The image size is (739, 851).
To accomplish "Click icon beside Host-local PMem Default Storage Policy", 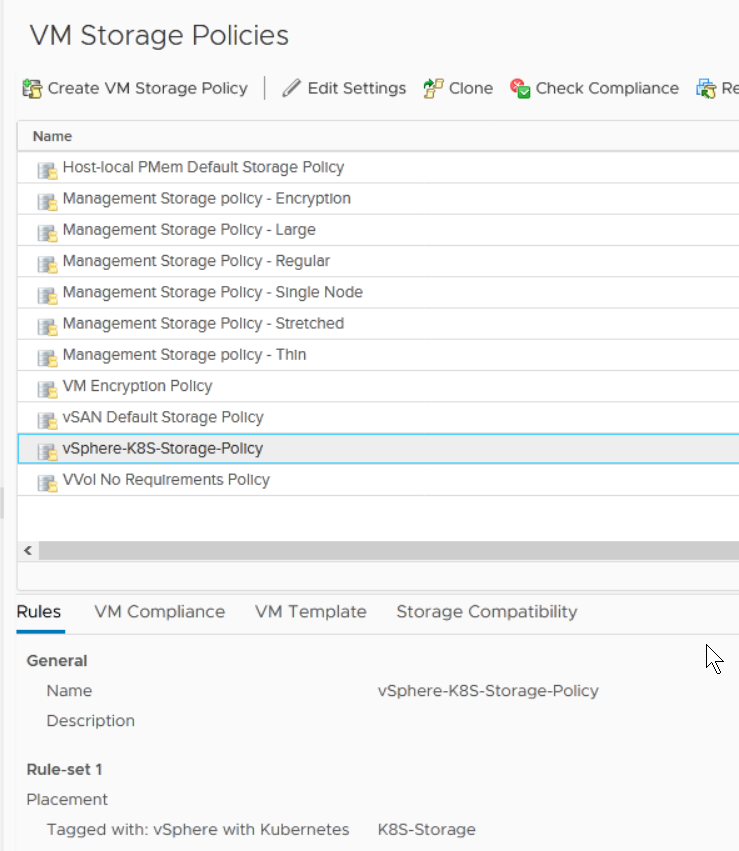I will coord(47,170).
